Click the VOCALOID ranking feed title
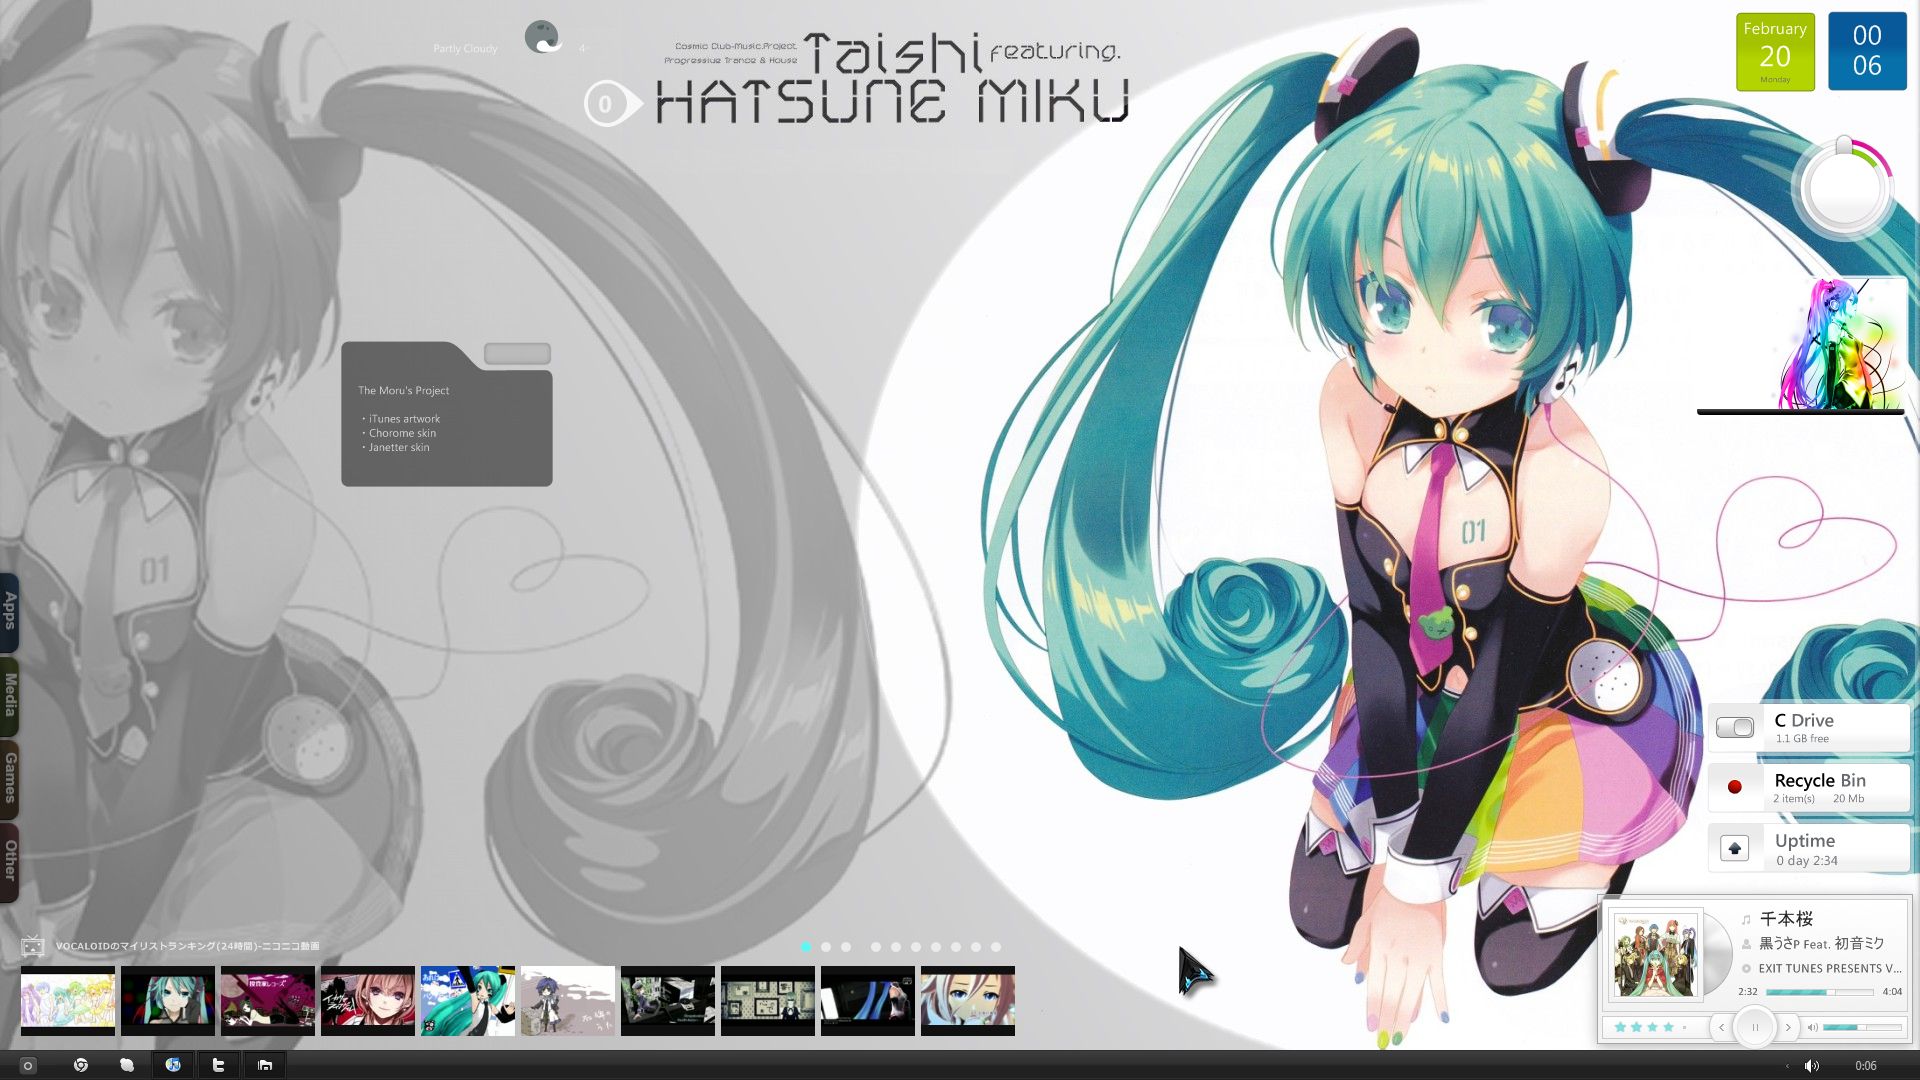This screenshot has width=1920, height=1080. [x=188, y=946]
